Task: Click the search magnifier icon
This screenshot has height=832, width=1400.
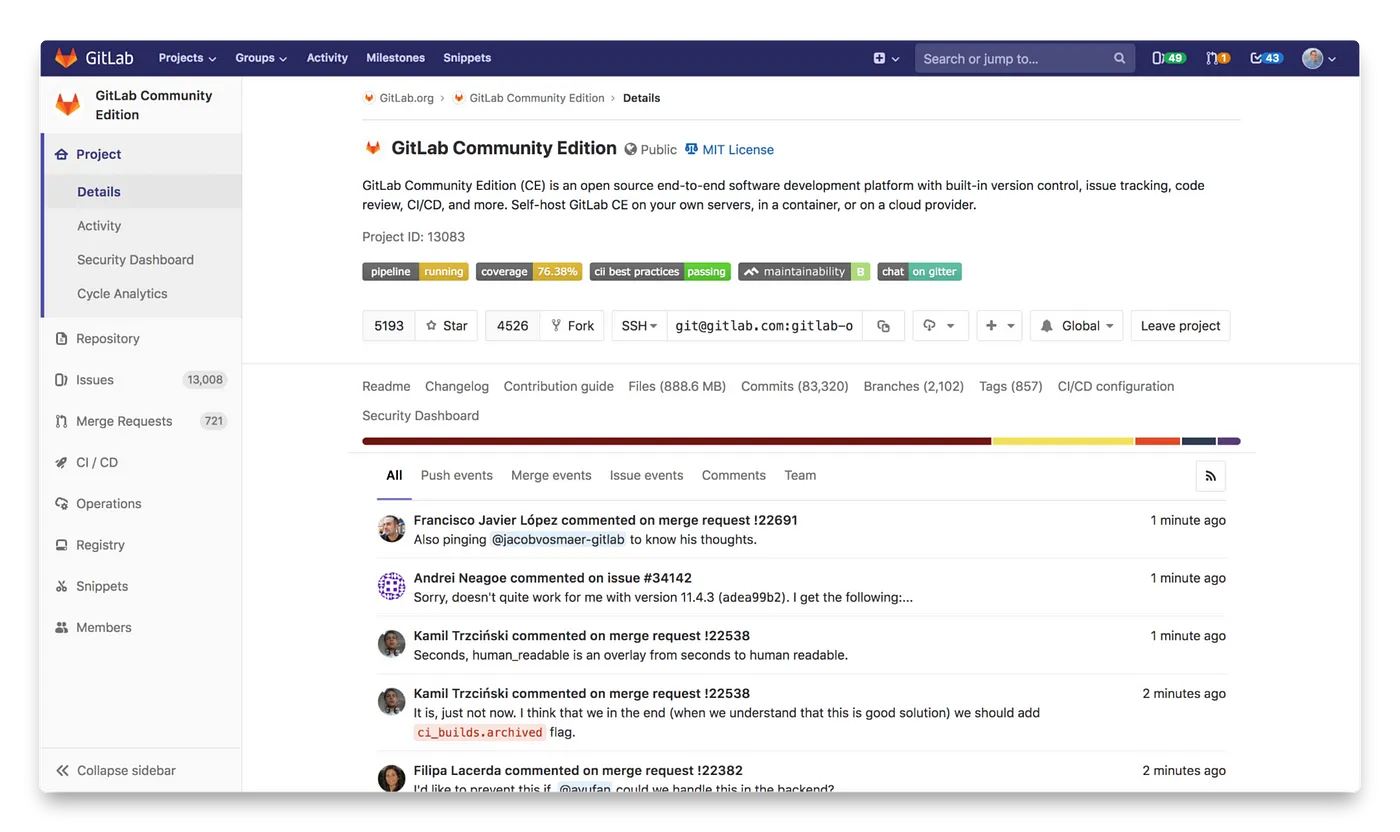Action: [1120, 58]
